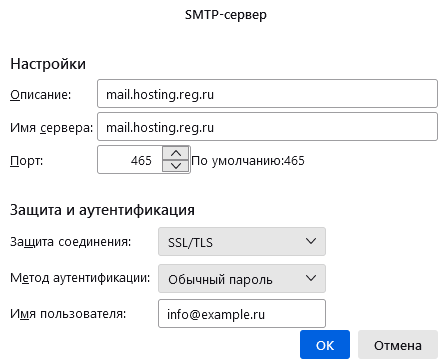This screenshot has width=442, height=364.
Task: Click the Имя сервера label
Action: [51, 128]
